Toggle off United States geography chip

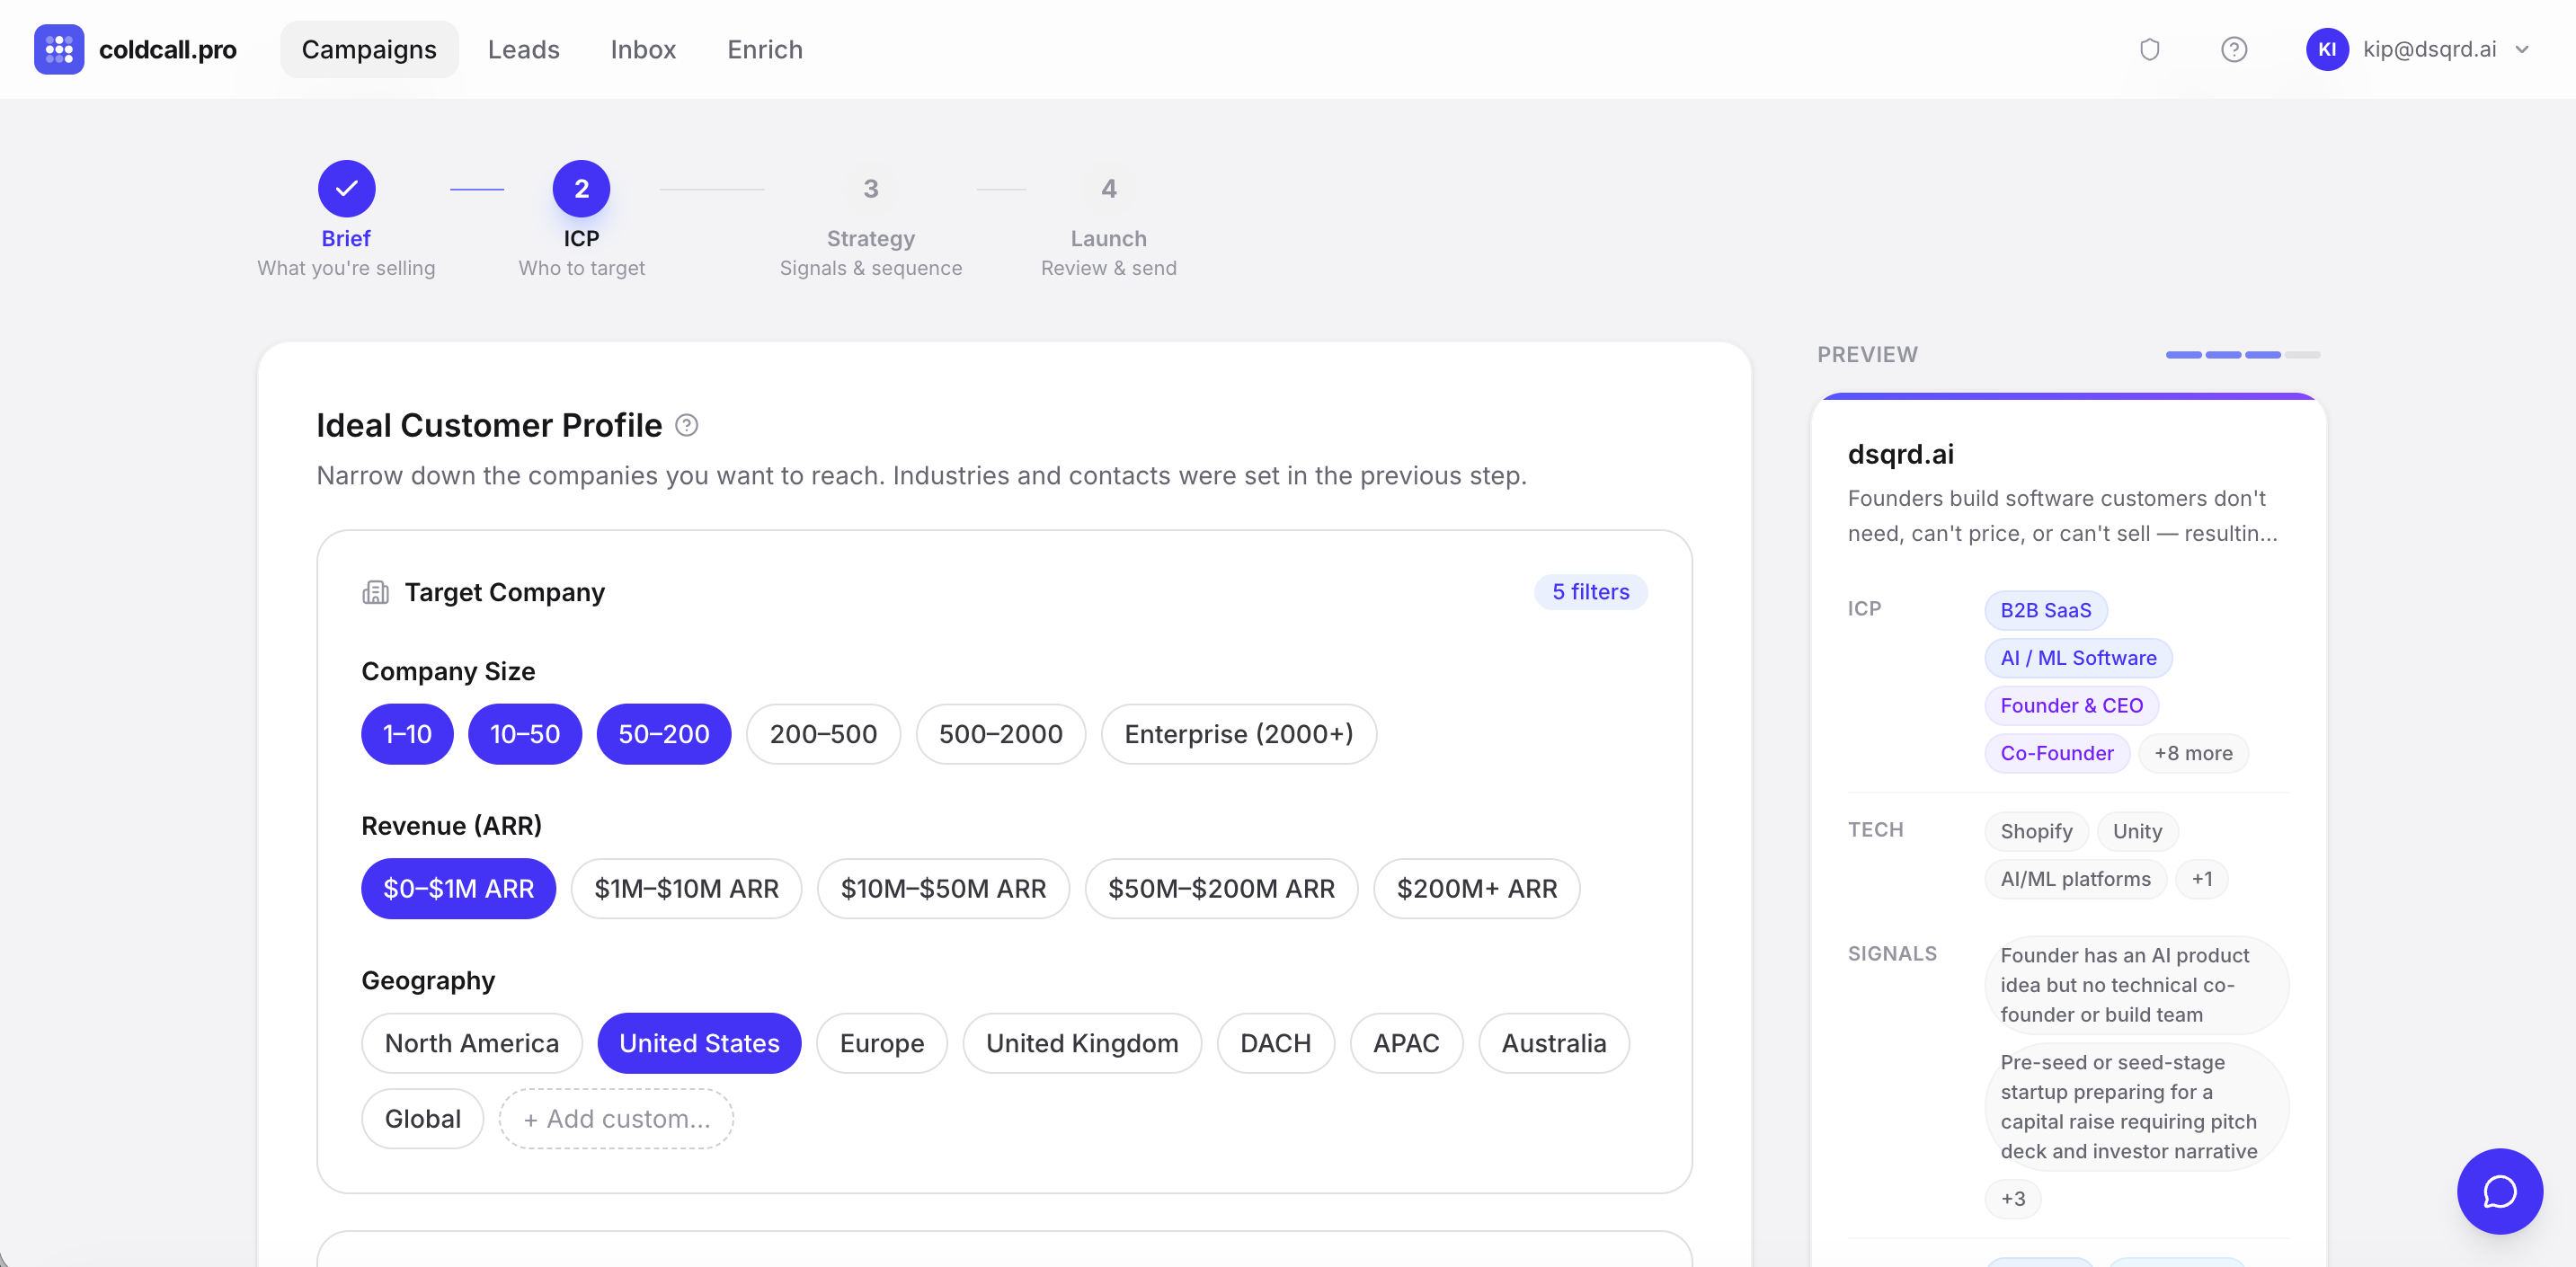click(699, 1043)
